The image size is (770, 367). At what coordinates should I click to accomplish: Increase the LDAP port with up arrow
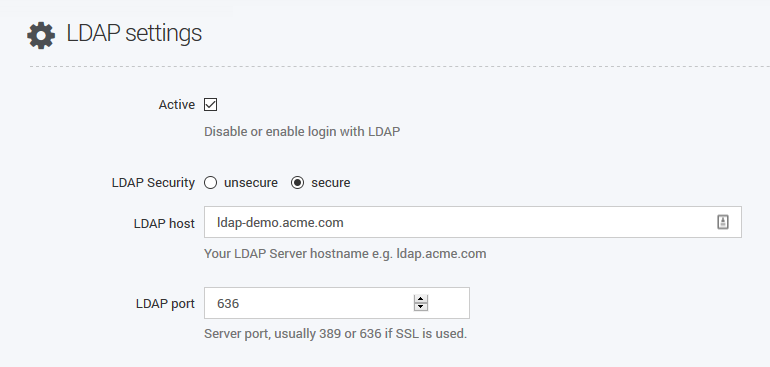coord(421,299)
